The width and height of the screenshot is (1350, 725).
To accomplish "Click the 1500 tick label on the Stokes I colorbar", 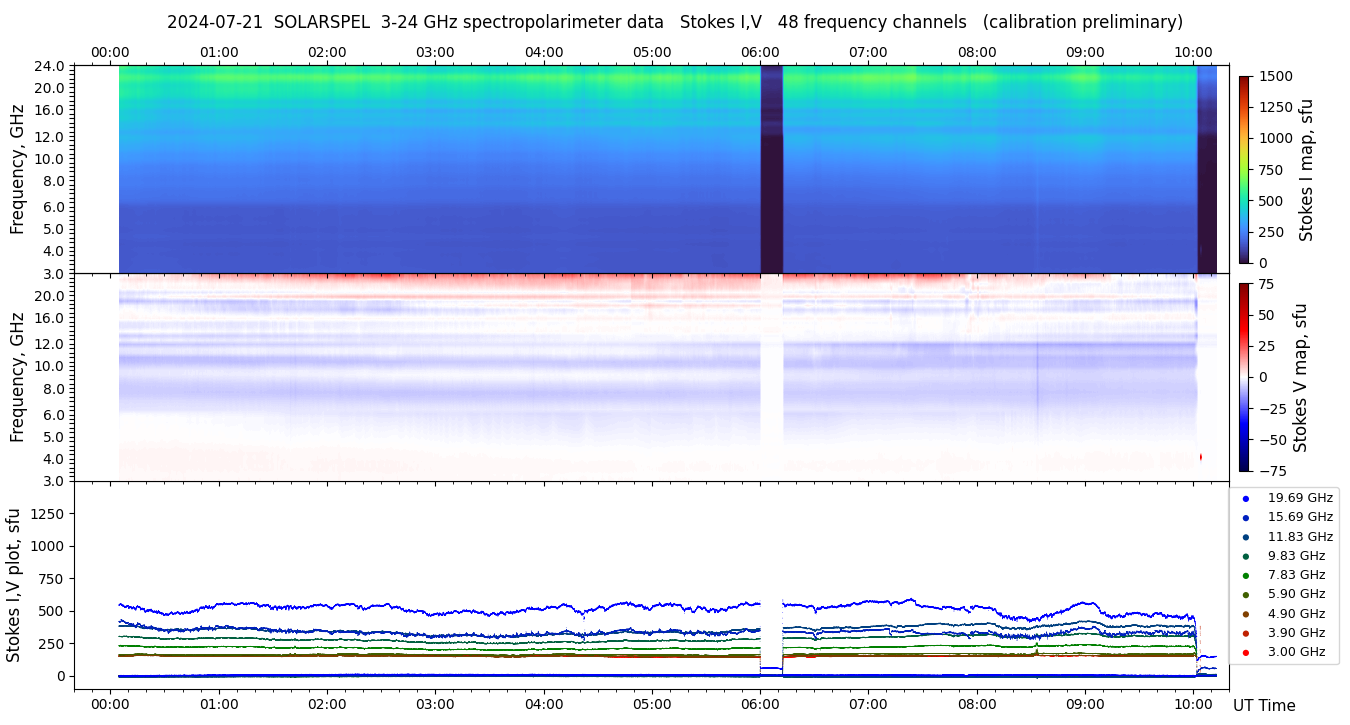I will pyautogui.click(x=1278, y=76).
